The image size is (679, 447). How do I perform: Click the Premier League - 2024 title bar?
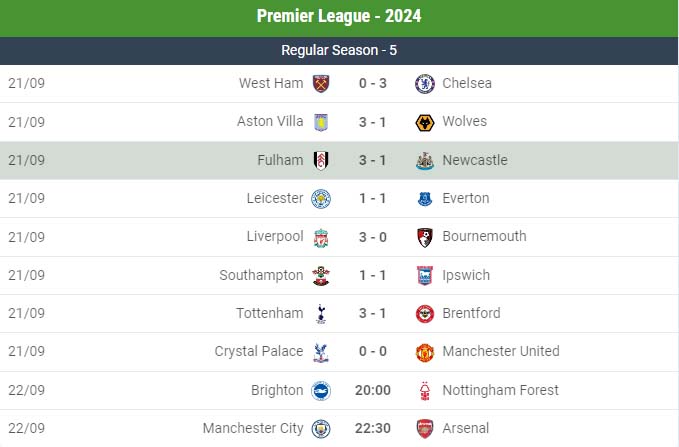tap(339, 18)
